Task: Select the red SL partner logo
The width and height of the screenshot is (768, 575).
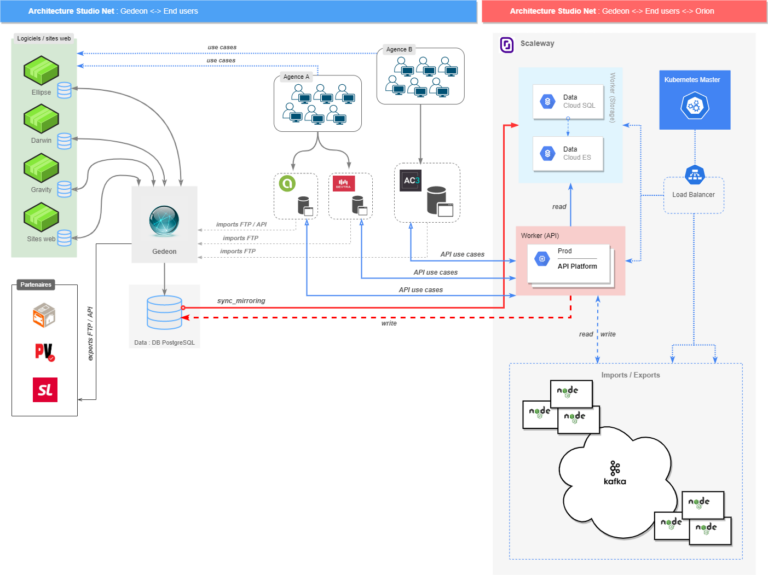Action: (x=45, y=389)
